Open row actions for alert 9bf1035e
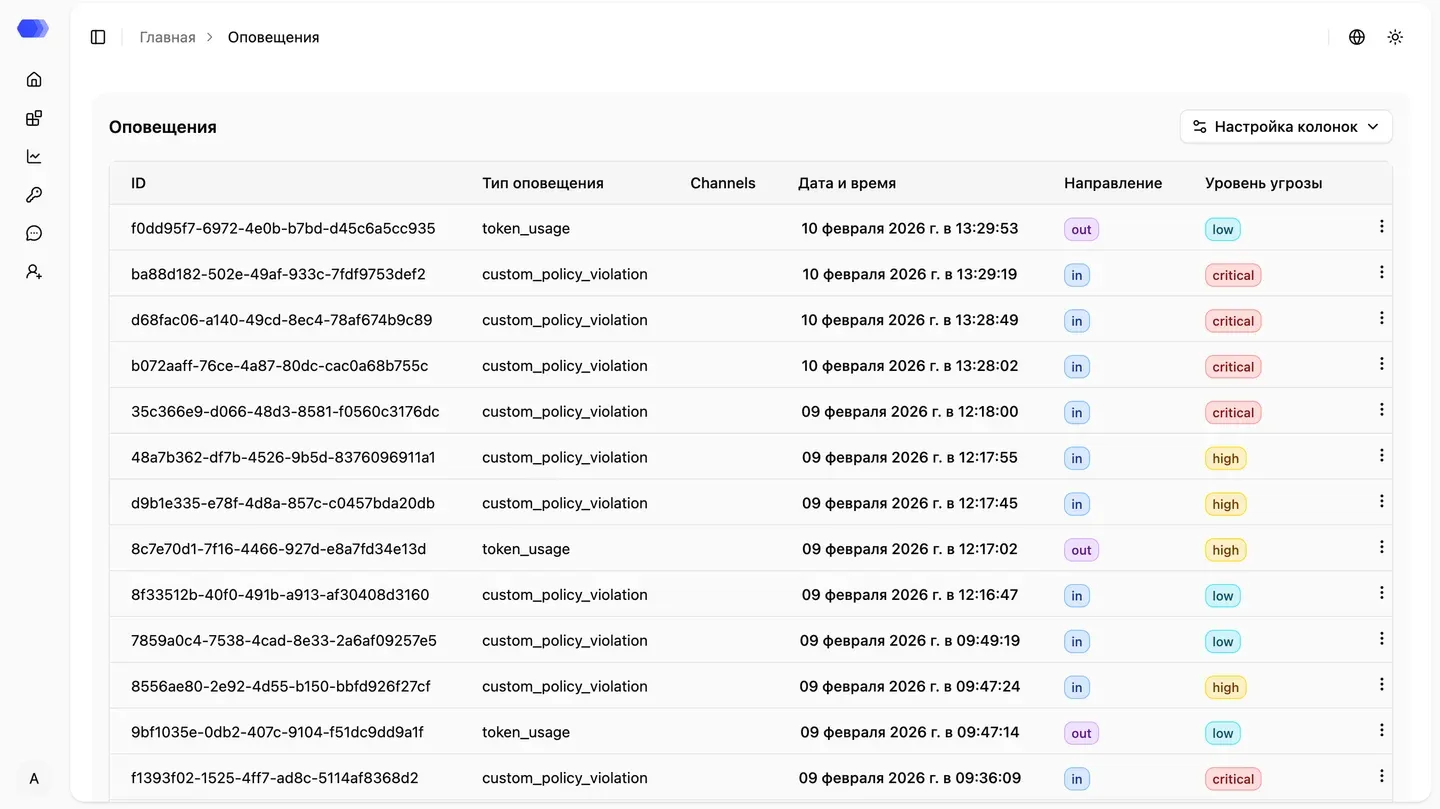Viewport: 1440px width, 809px height. pyautogui.click(x=1382, y=730)
